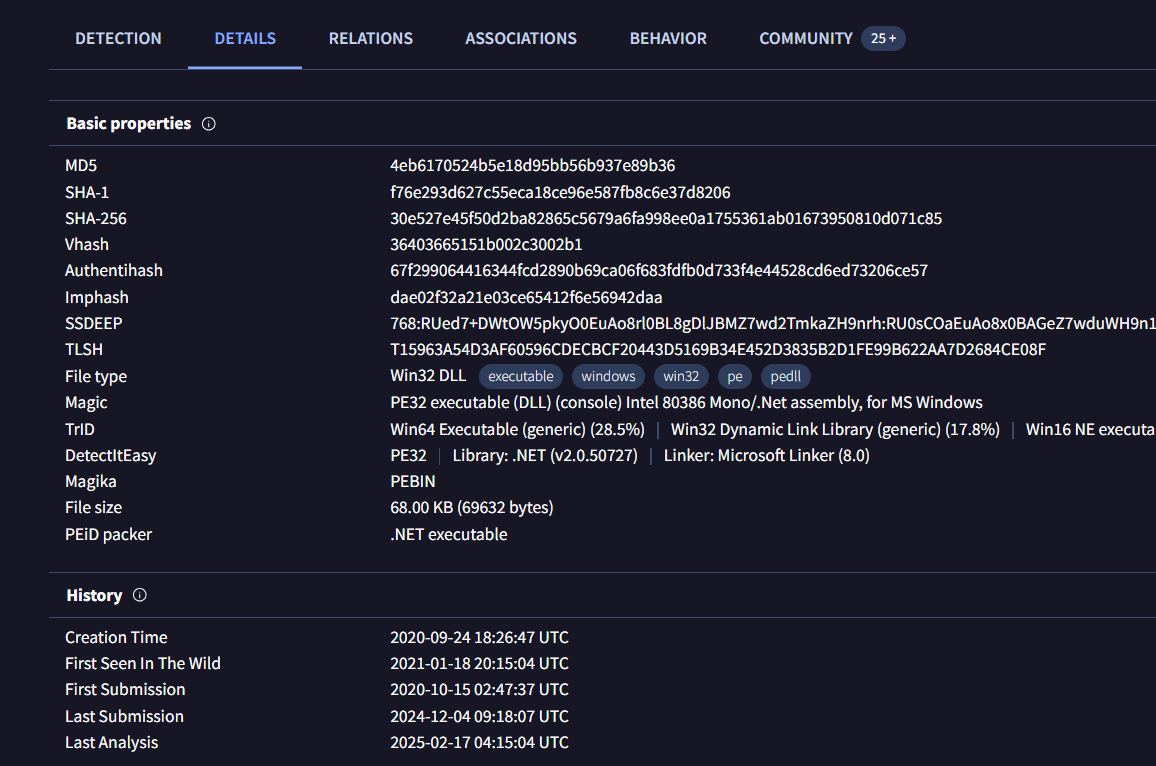1156x766 pixels.
Task: Show info for History section
Action: pyautogui.click(x=139, y=595)
